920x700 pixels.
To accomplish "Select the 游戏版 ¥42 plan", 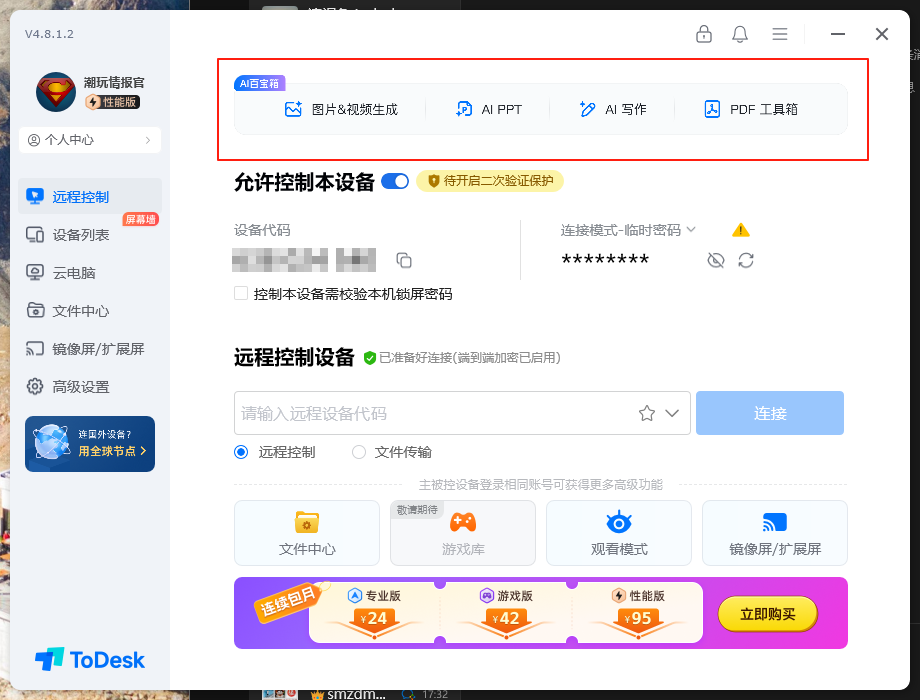I will pos(506,613).
